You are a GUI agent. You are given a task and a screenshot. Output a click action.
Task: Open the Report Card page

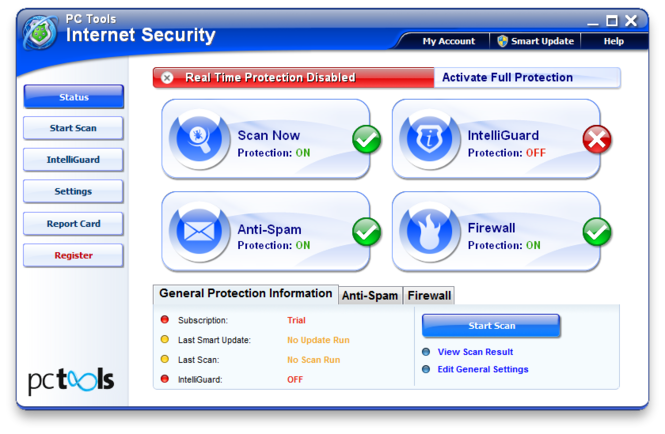(x=73, y=224)
